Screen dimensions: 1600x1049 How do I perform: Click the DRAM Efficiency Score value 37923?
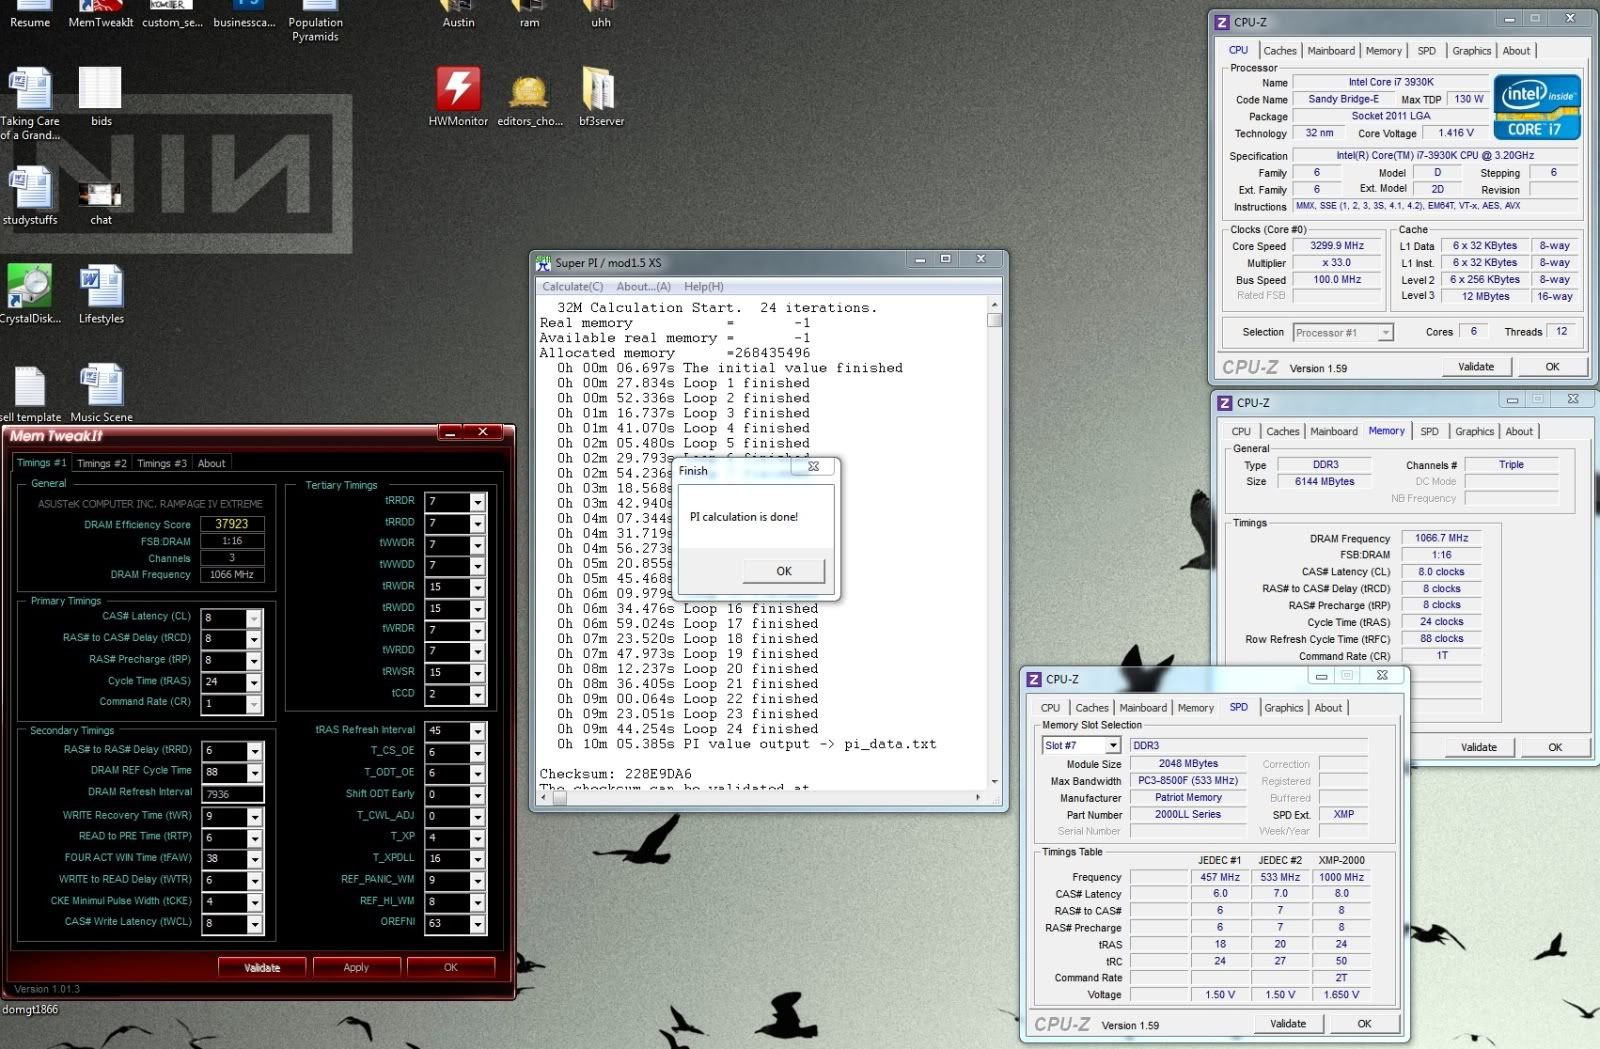pyautogui.click(x=232, y=524)
